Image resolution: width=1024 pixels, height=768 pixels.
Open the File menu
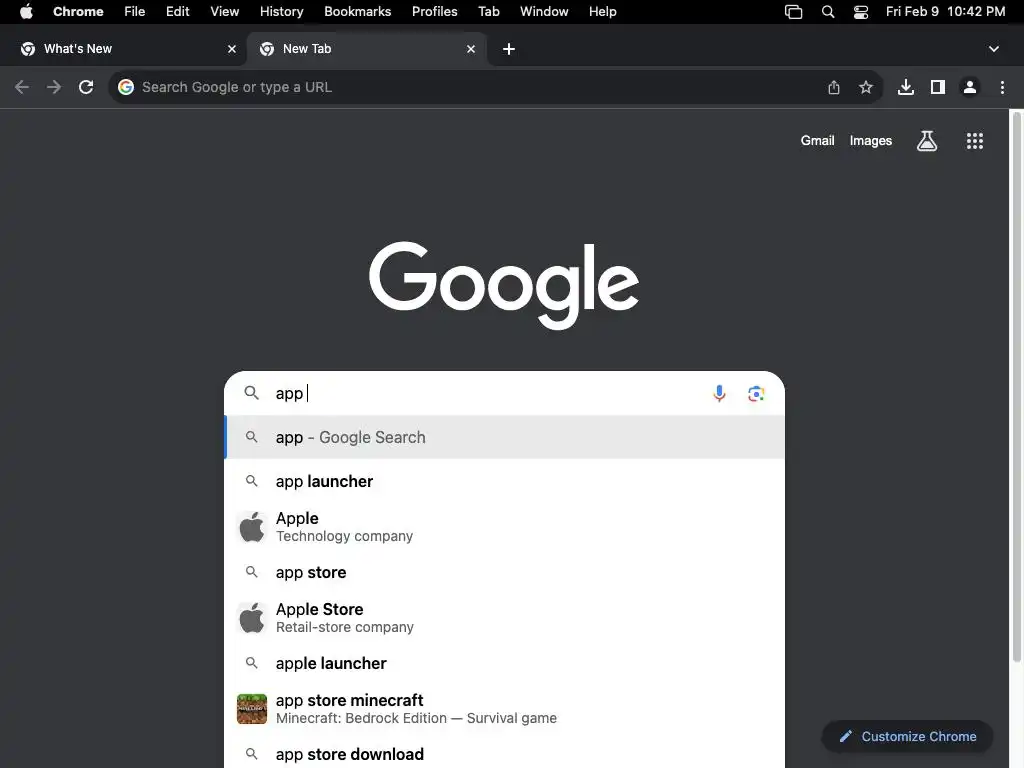pyautogui.click(x=135, y=12)
